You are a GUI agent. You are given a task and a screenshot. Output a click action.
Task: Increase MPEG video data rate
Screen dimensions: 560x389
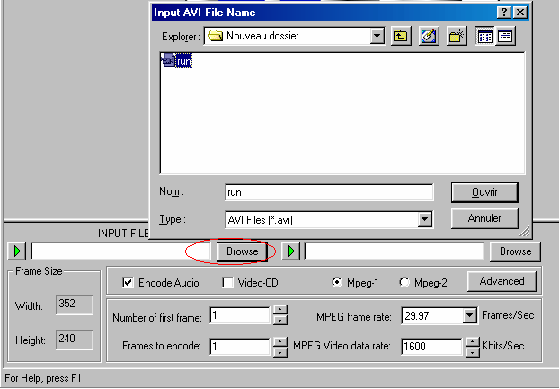(x=472, y=342)
